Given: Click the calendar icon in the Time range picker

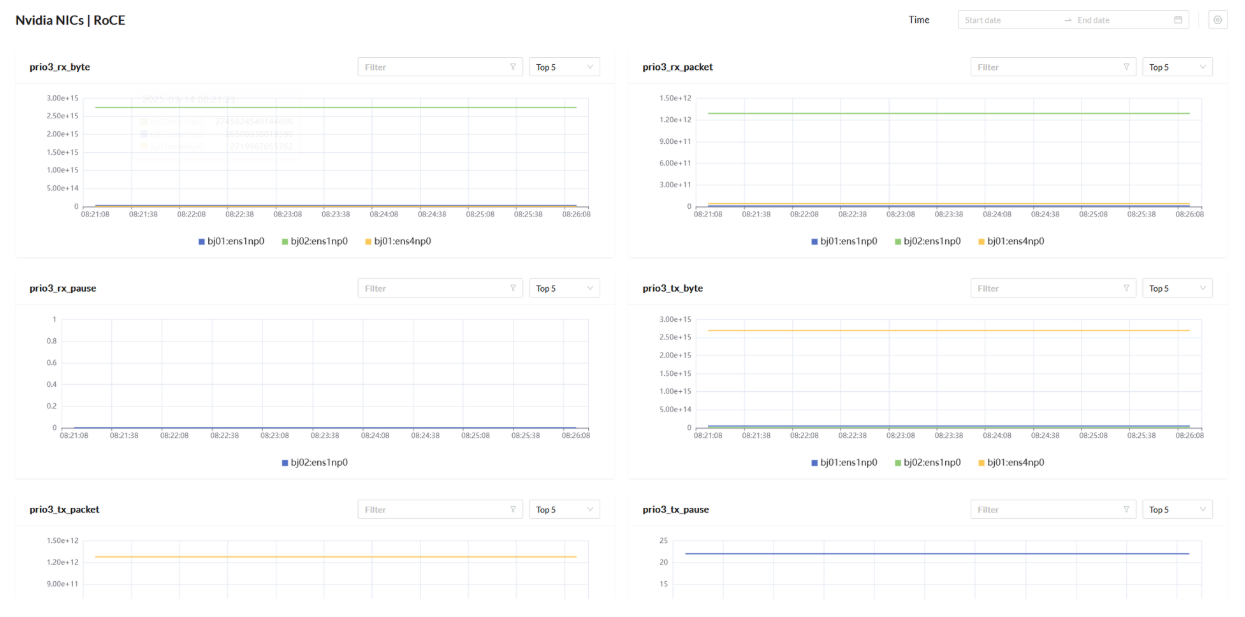Looking at the screenshot, I should 1178,20.
